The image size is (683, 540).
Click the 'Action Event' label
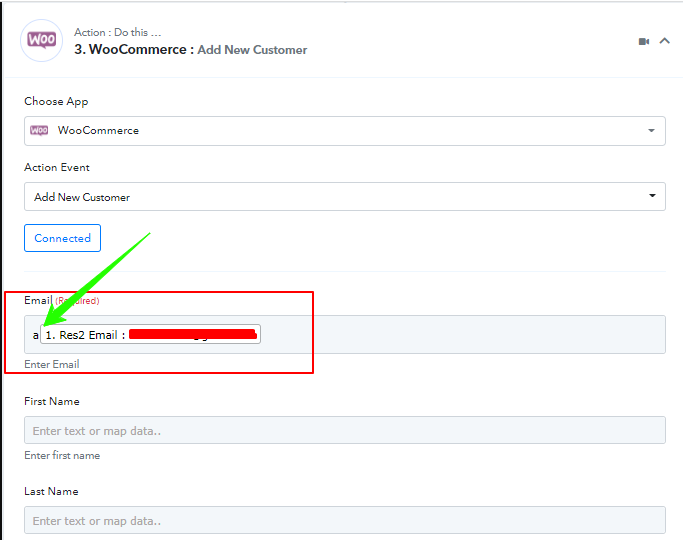57,168
